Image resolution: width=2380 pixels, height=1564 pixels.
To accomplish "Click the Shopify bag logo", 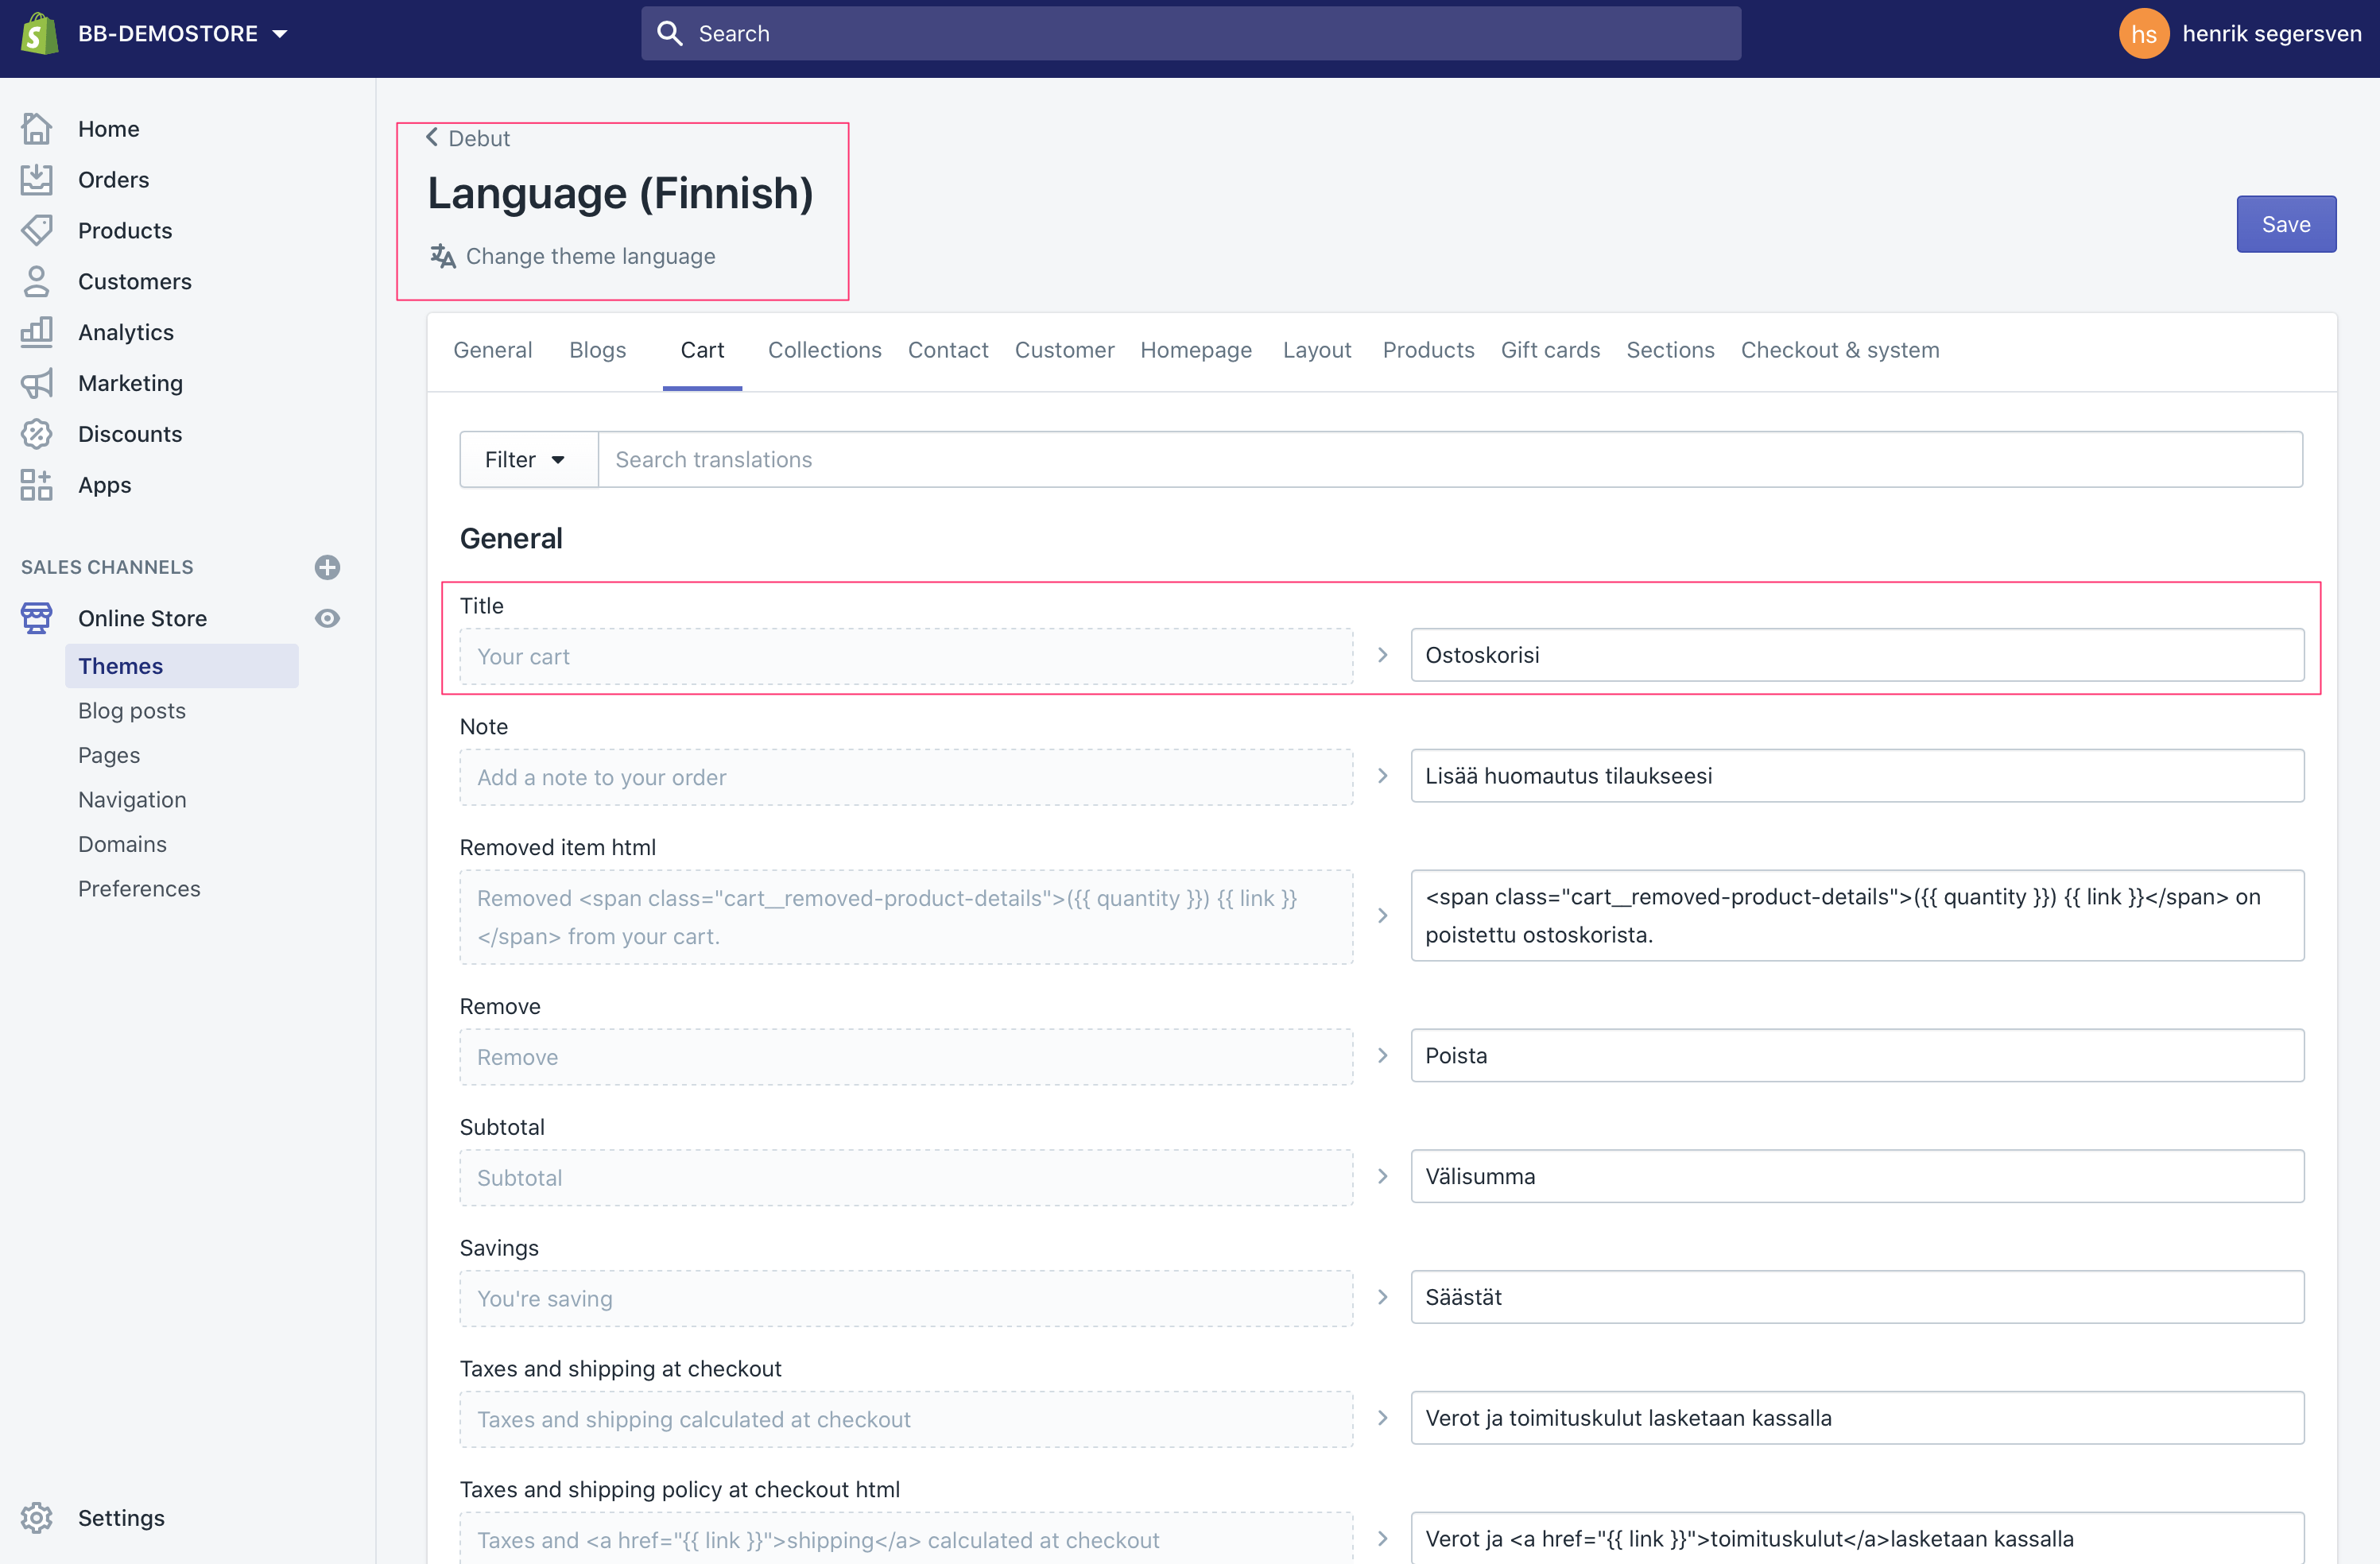I will tap(39, 34).
